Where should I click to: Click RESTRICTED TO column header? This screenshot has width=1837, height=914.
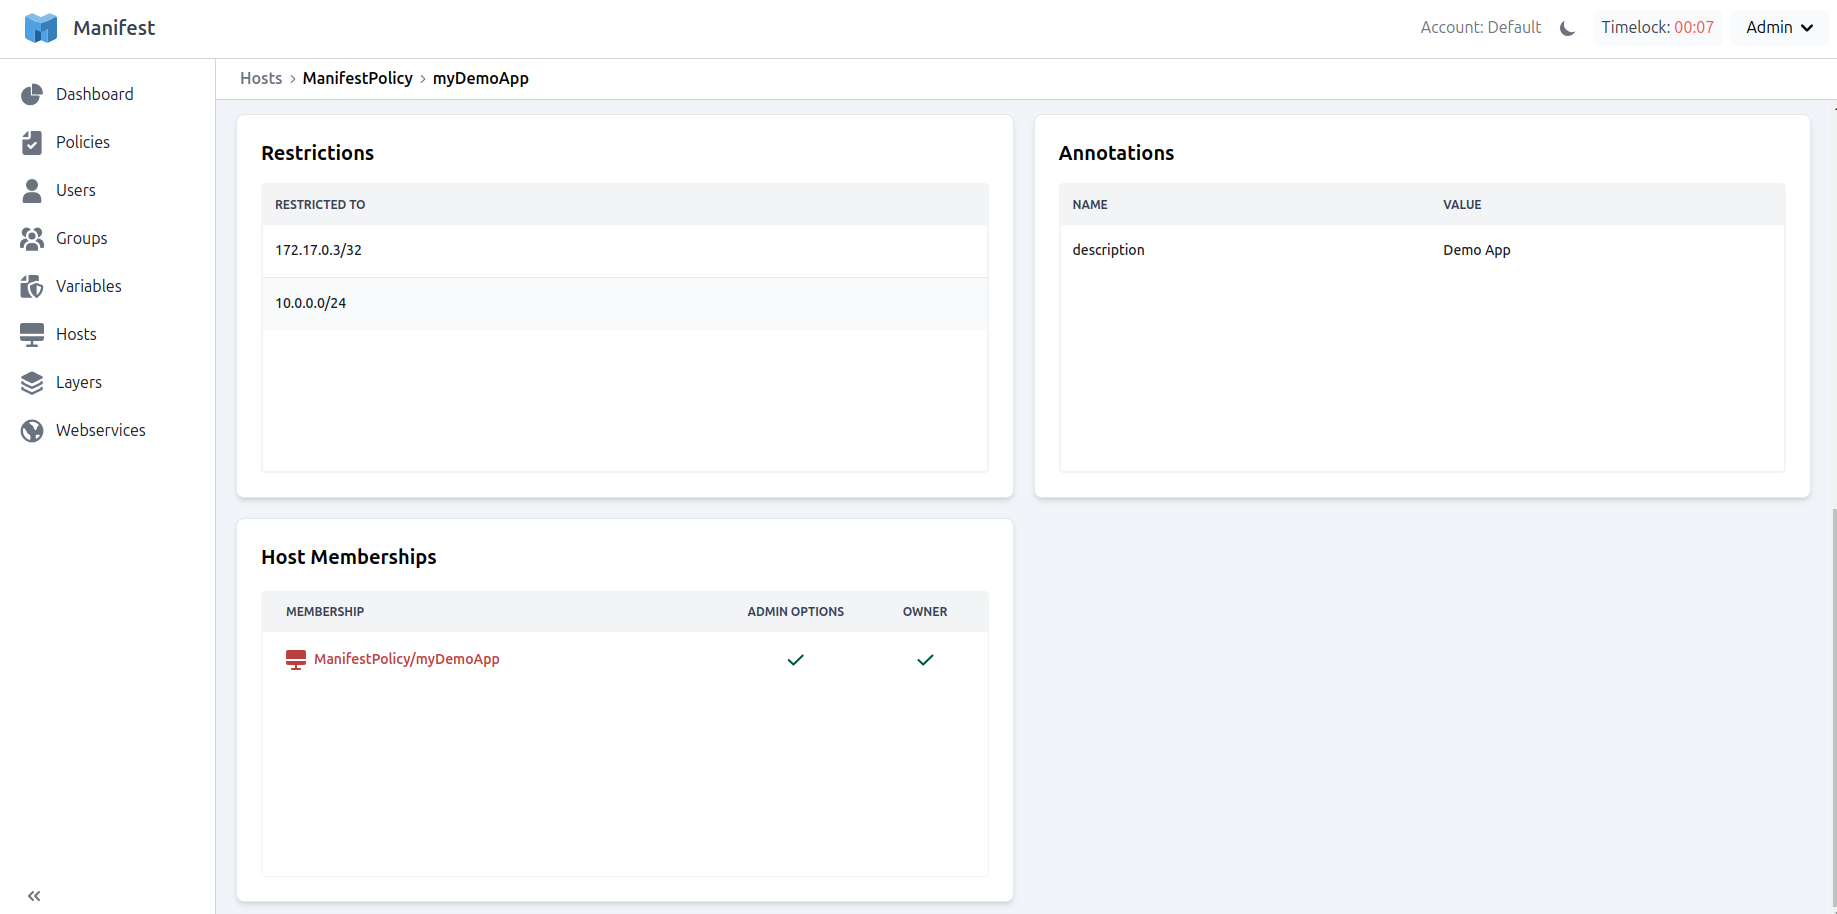point(320,205)
